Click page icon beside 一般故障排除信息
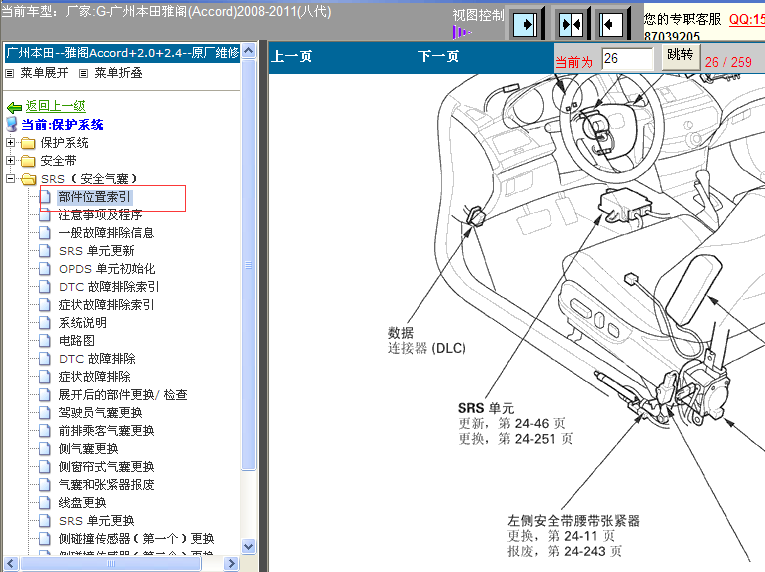765x572 pixels. [45, 233]
